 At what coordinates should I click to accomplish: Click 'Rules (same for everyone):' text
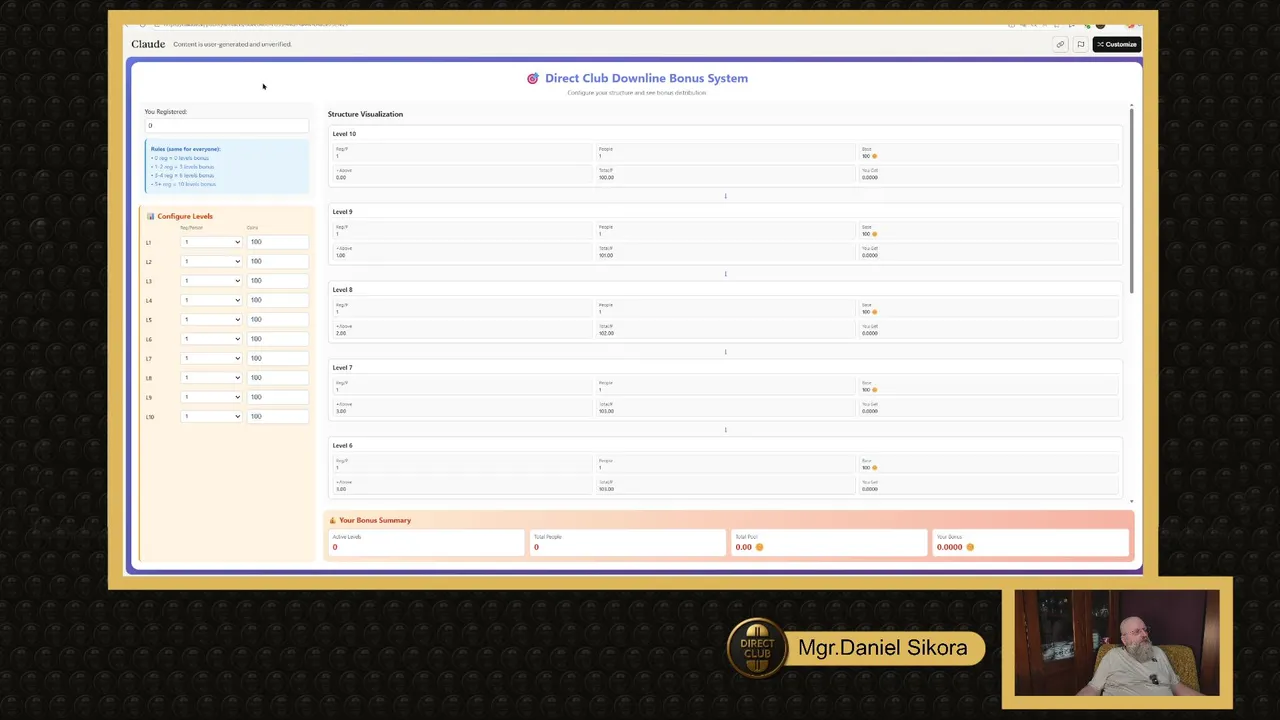point(185,149)
